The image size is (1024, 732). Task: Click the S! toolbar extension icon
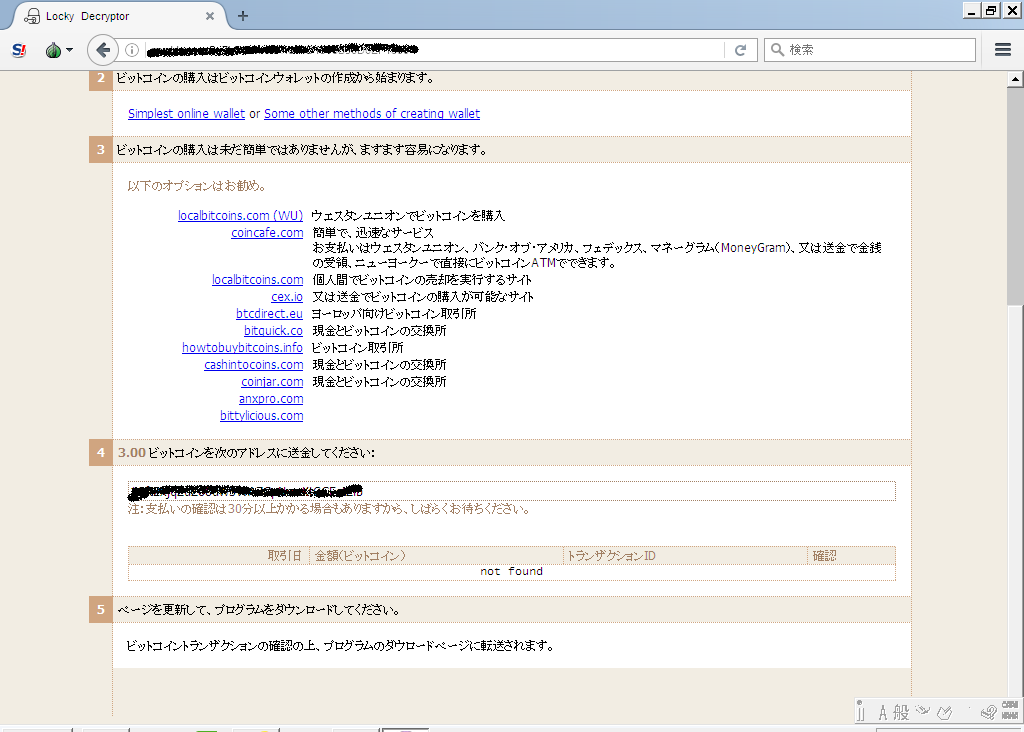click(19, 50)
